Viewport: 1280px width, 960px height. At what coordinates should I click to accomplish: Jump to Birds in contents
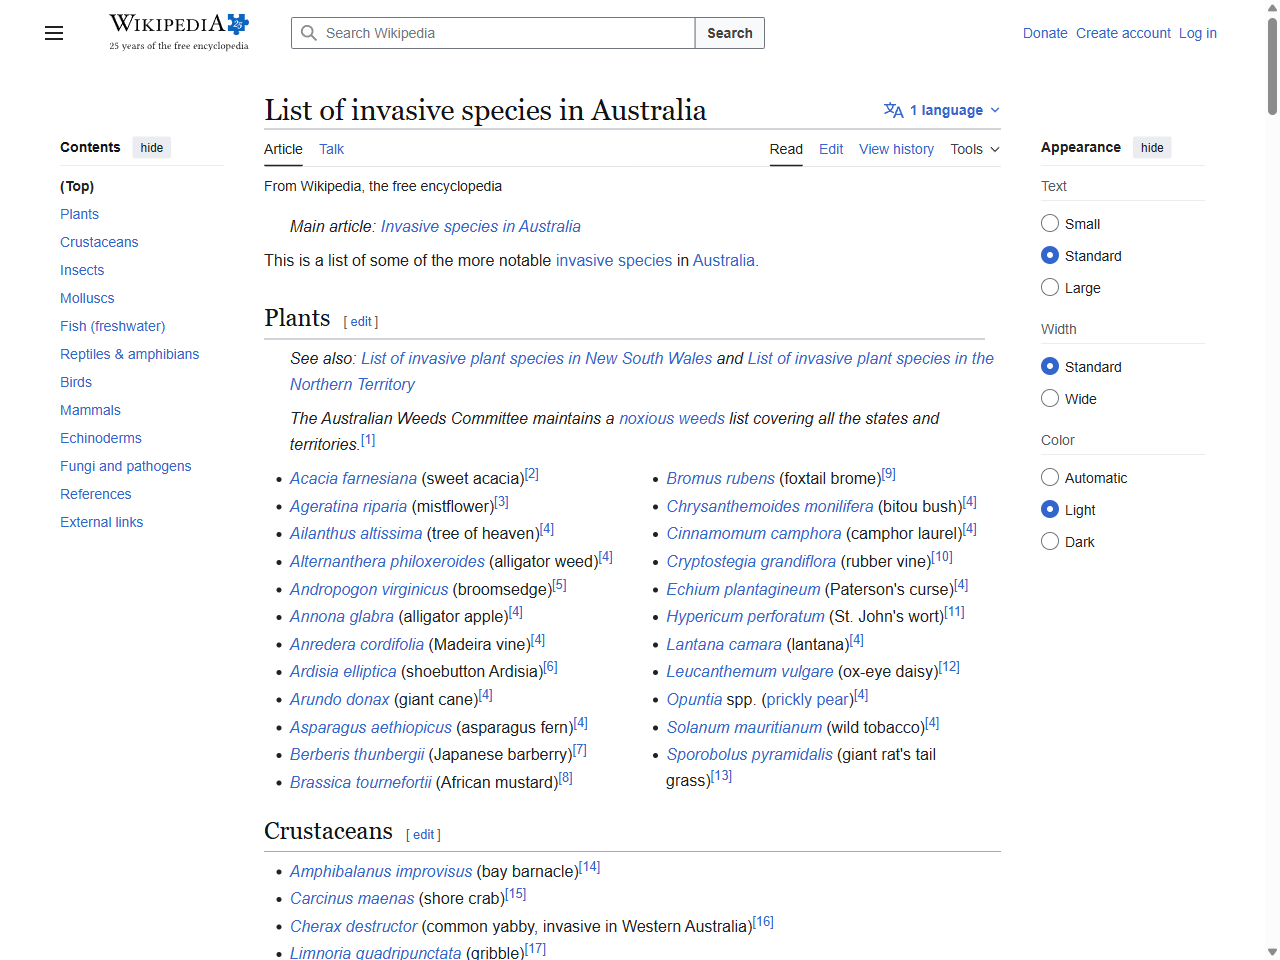pyautogui.click(x=76, y=382)
